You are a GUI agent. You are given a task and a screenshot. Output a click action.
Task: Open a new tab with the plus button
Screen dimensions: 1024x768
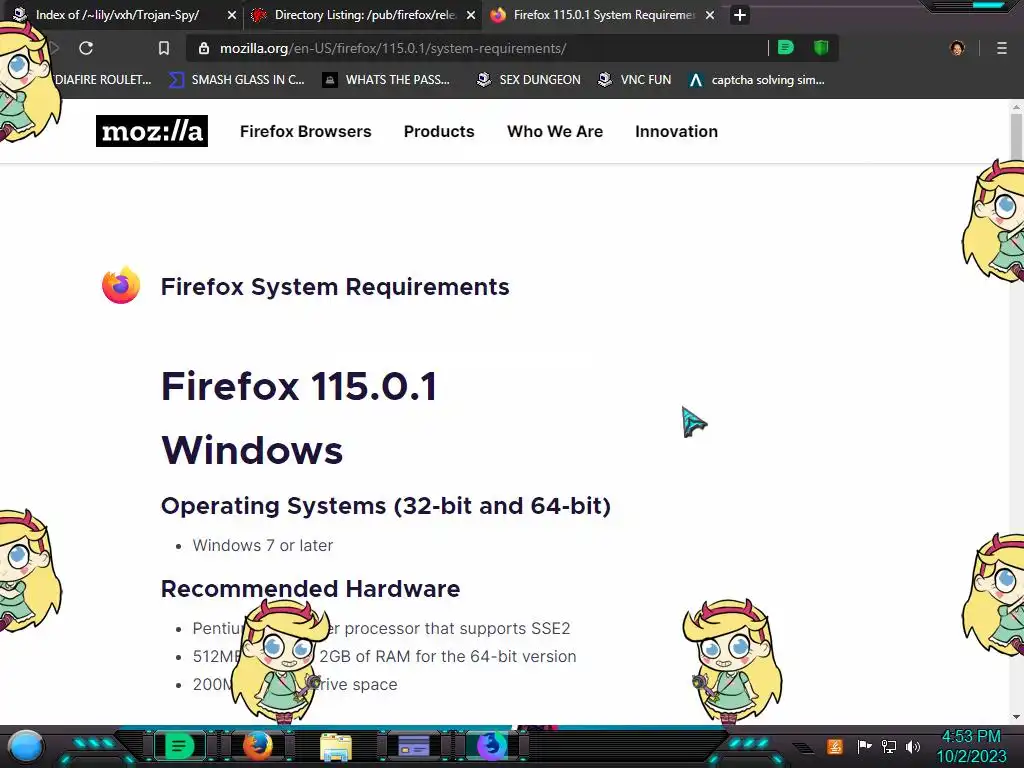point(739,15)
